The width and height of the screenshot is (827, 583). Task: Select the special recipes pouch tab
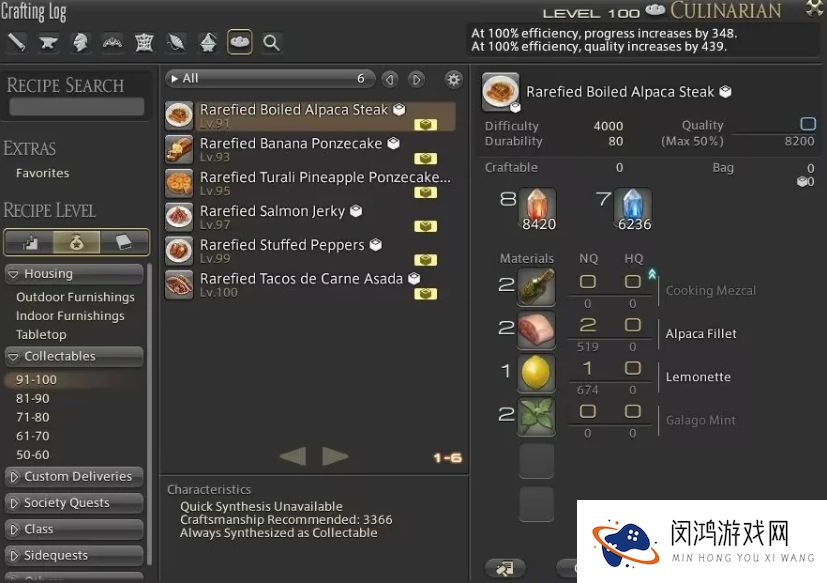tap(76, 243)
